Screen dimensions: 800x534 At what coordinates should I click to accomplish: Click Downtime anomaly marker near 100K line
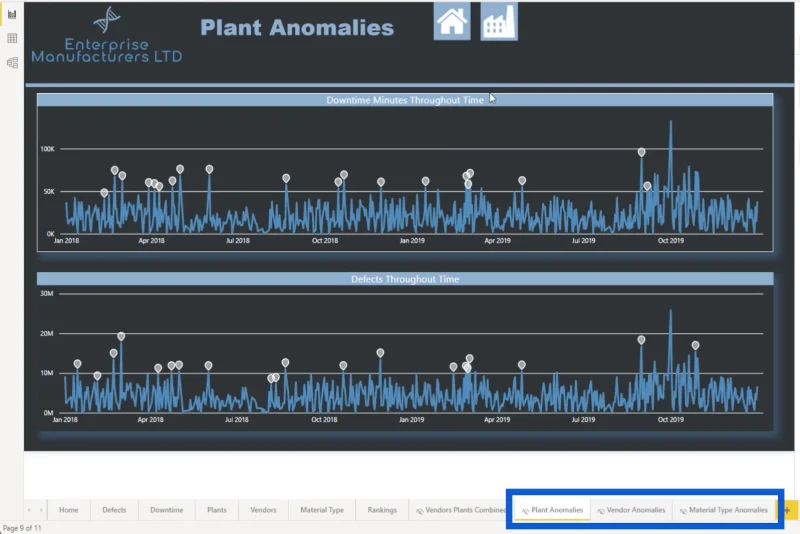(641, 152)
